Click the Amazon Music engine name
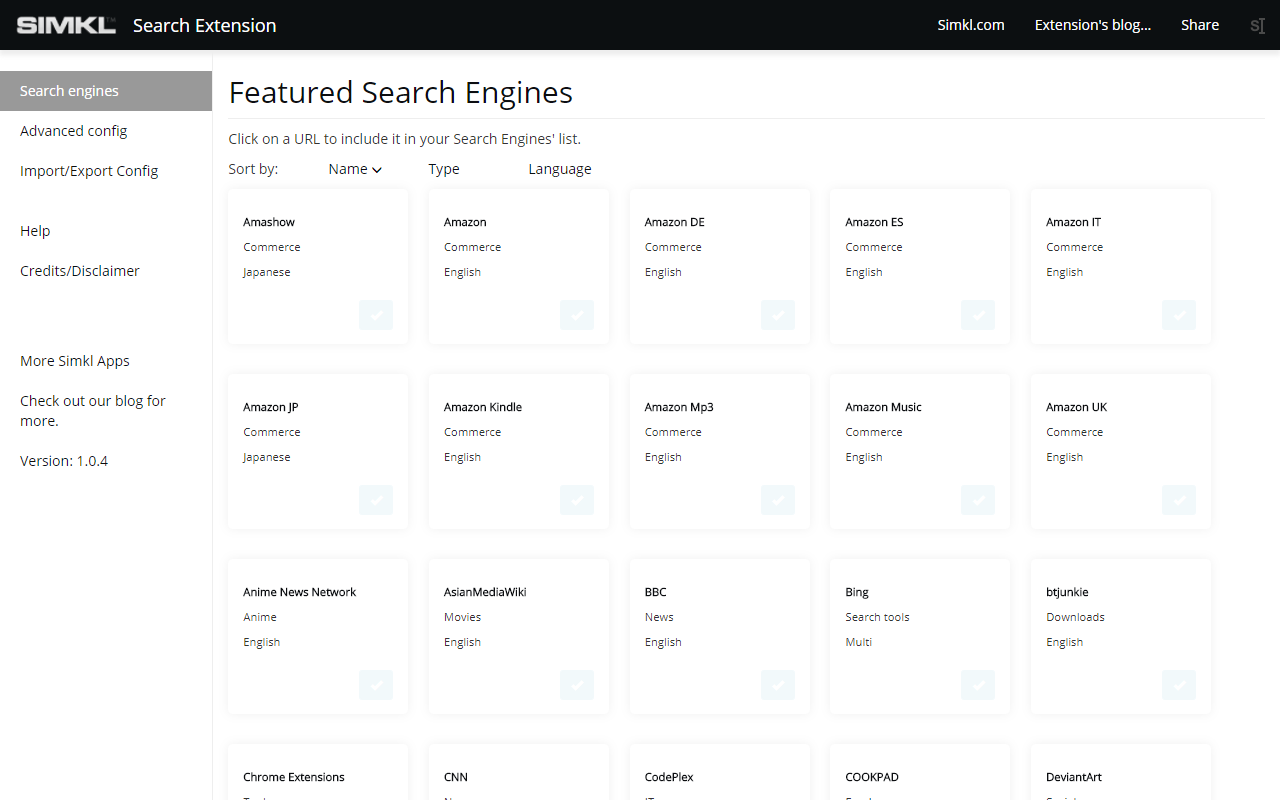This screenshot has height=800, width=1280. (883, 407)
